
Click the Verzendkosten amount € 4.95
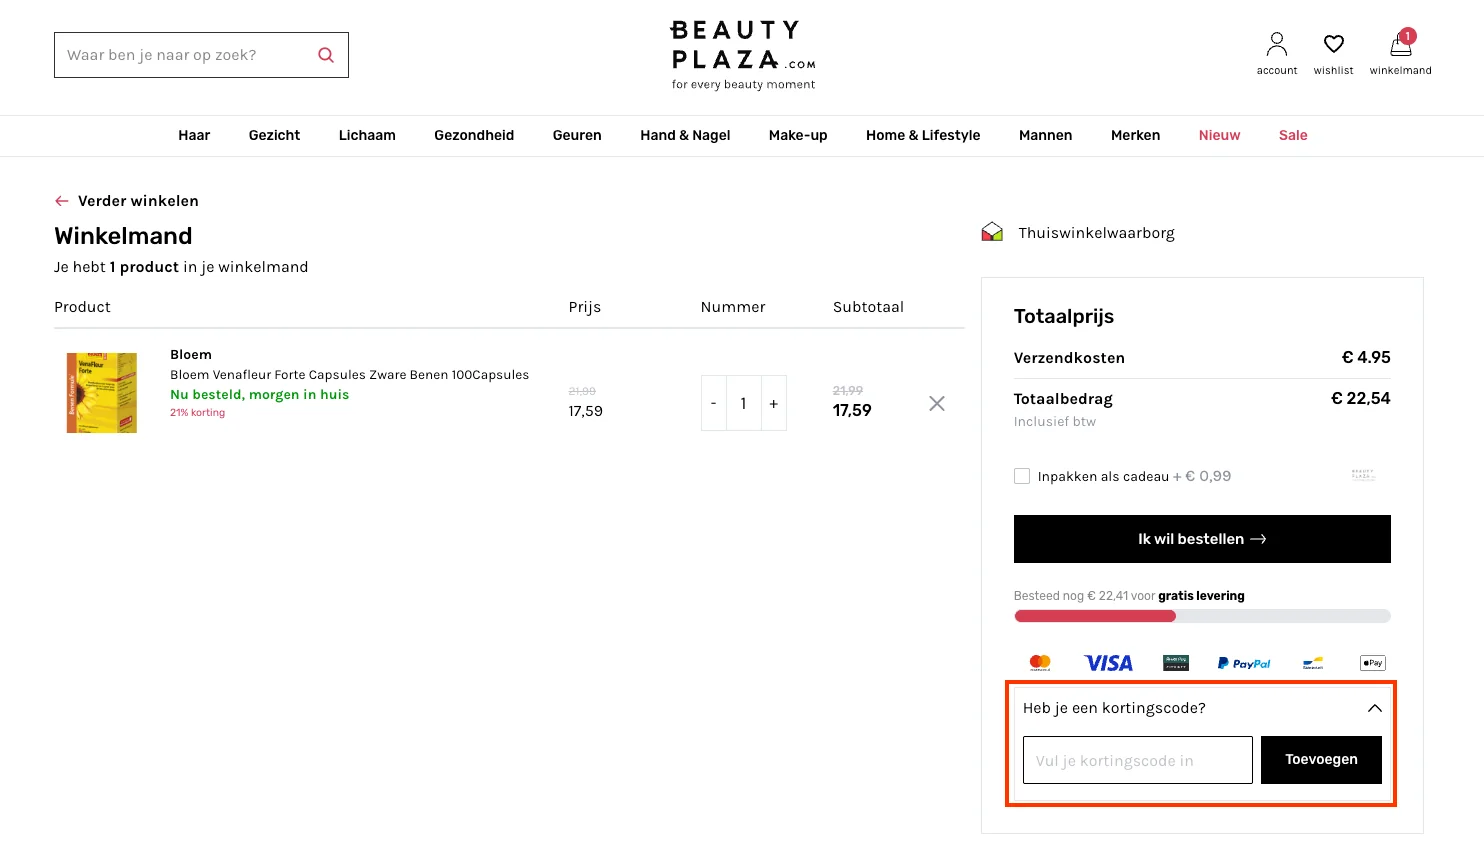[1366, 357]
